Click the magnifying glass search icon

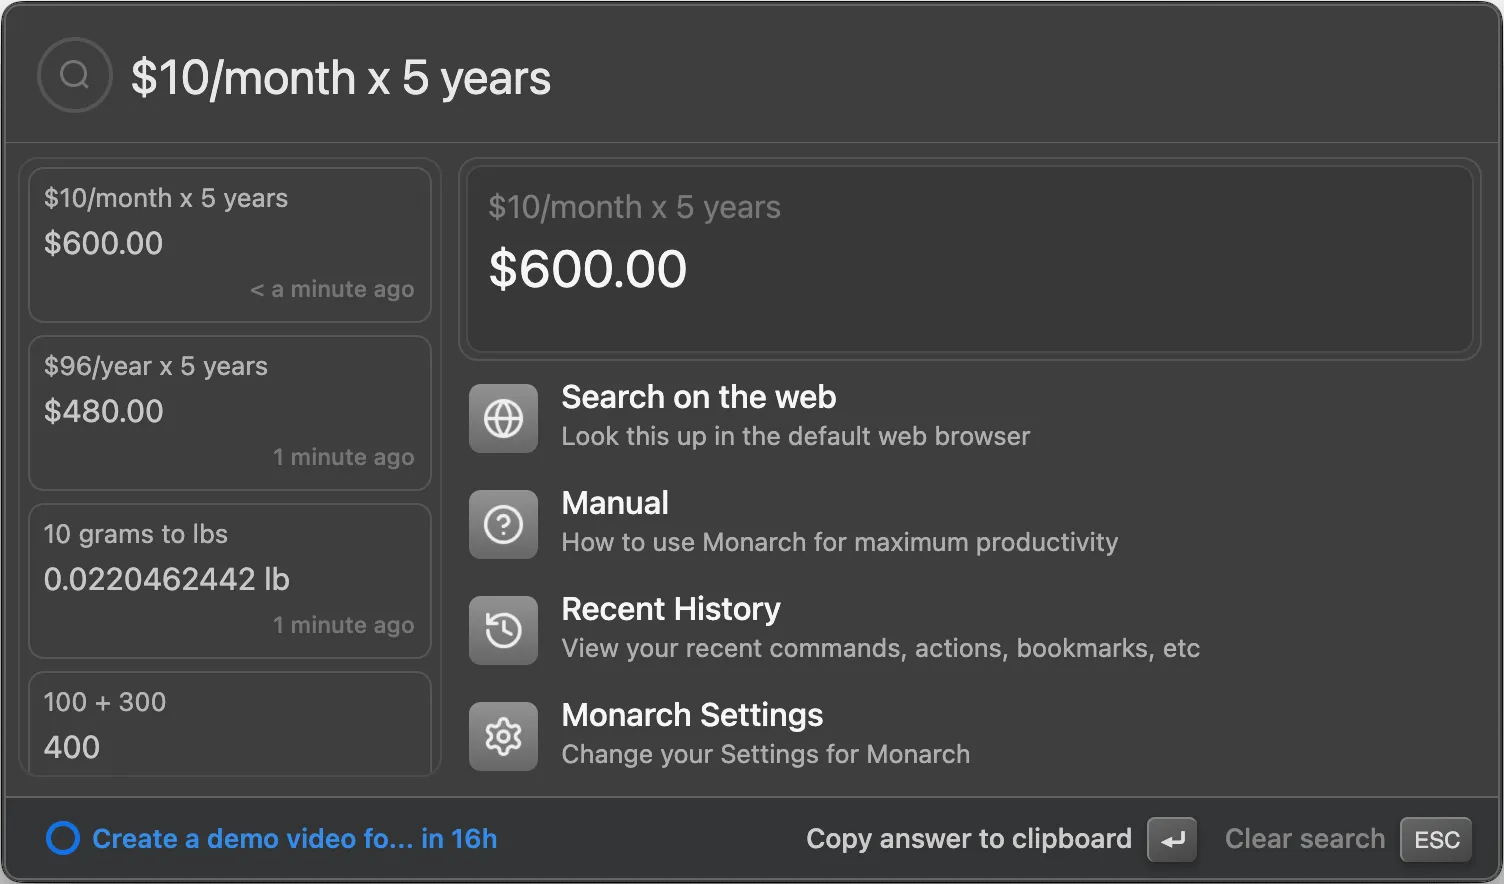pos(74,75)
